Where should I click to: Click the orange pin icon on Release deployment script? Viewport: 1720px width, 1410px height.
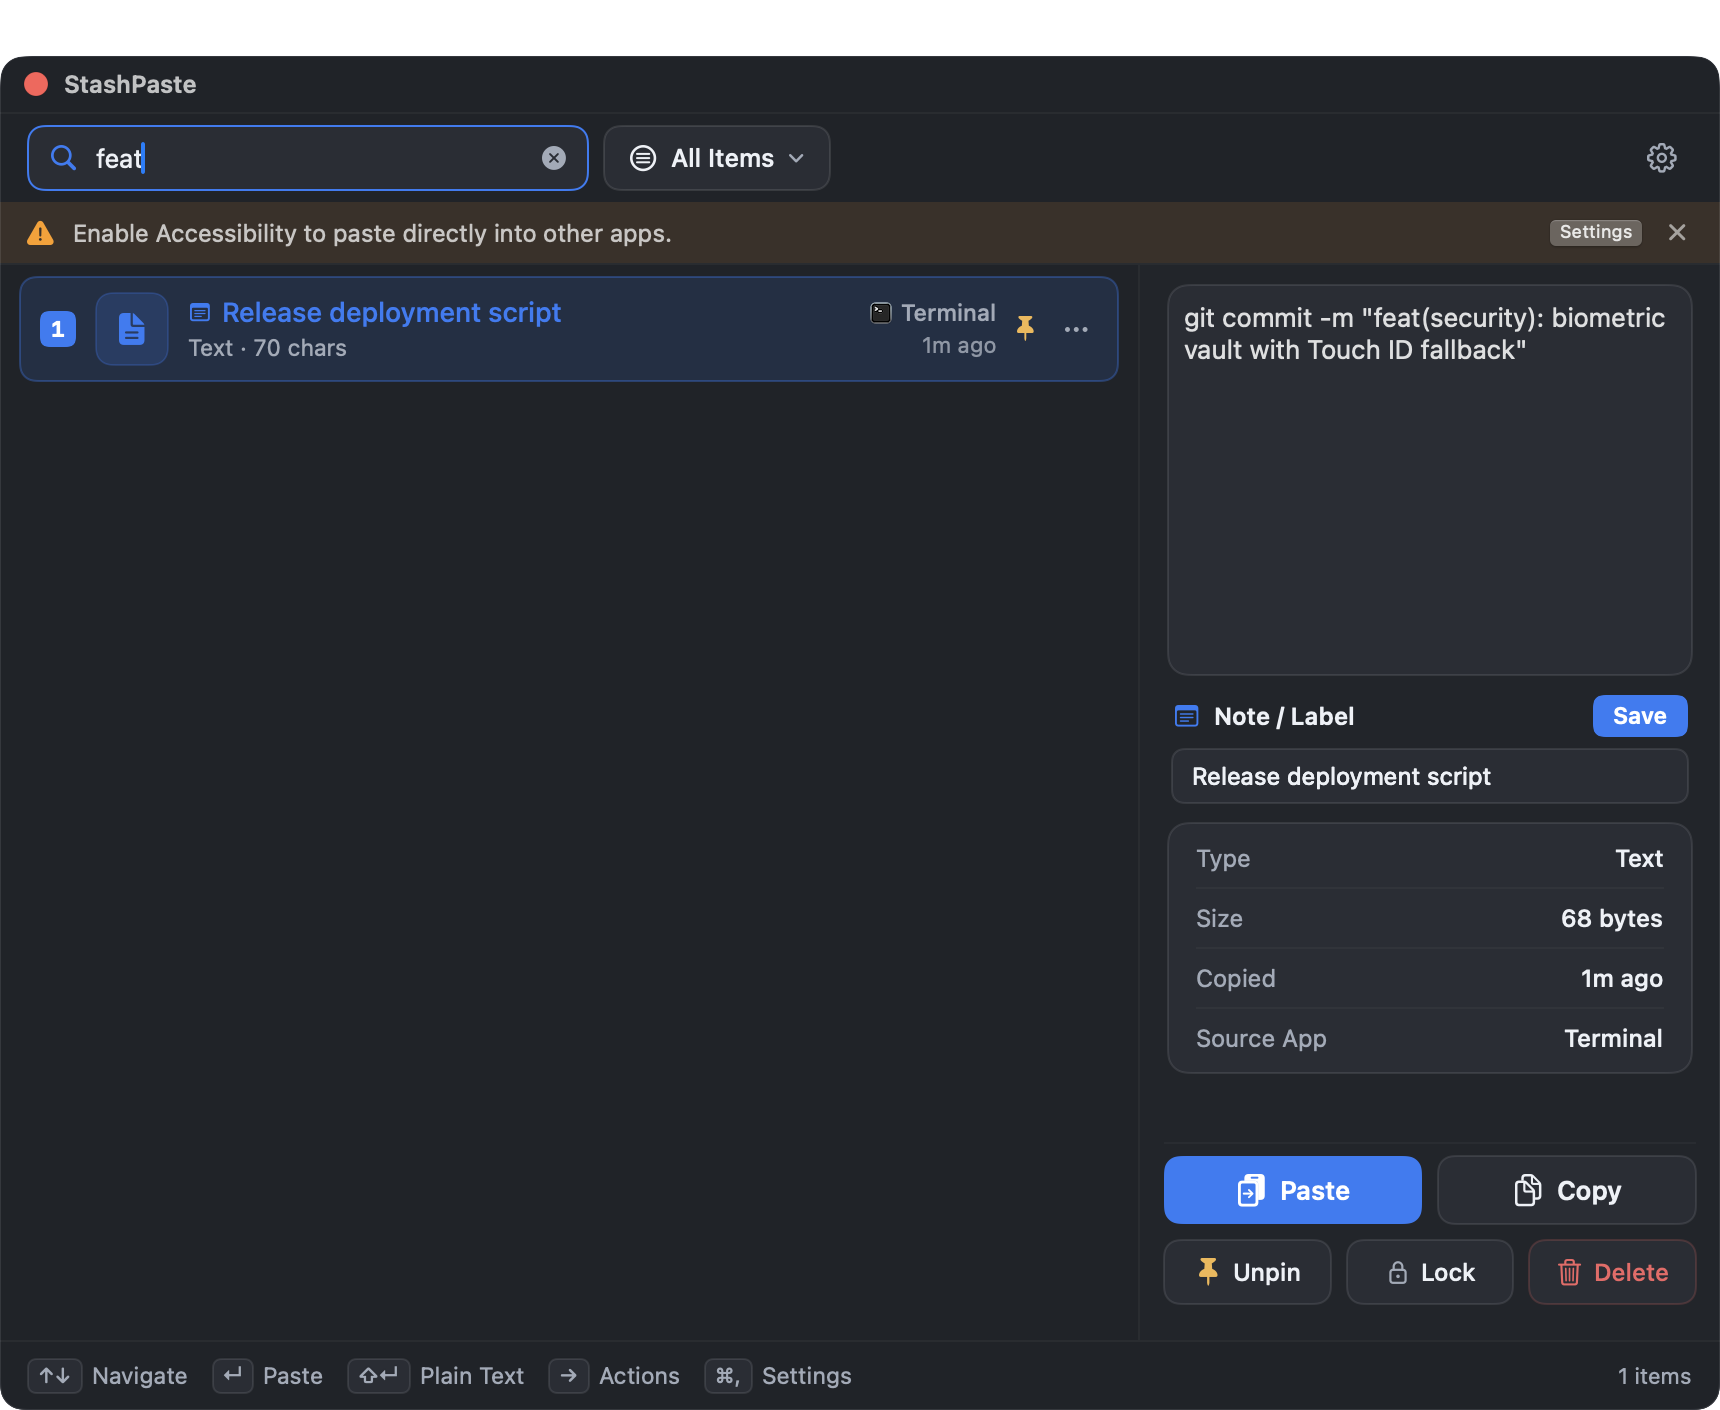pyautogui.click(x=1025, y=328)
